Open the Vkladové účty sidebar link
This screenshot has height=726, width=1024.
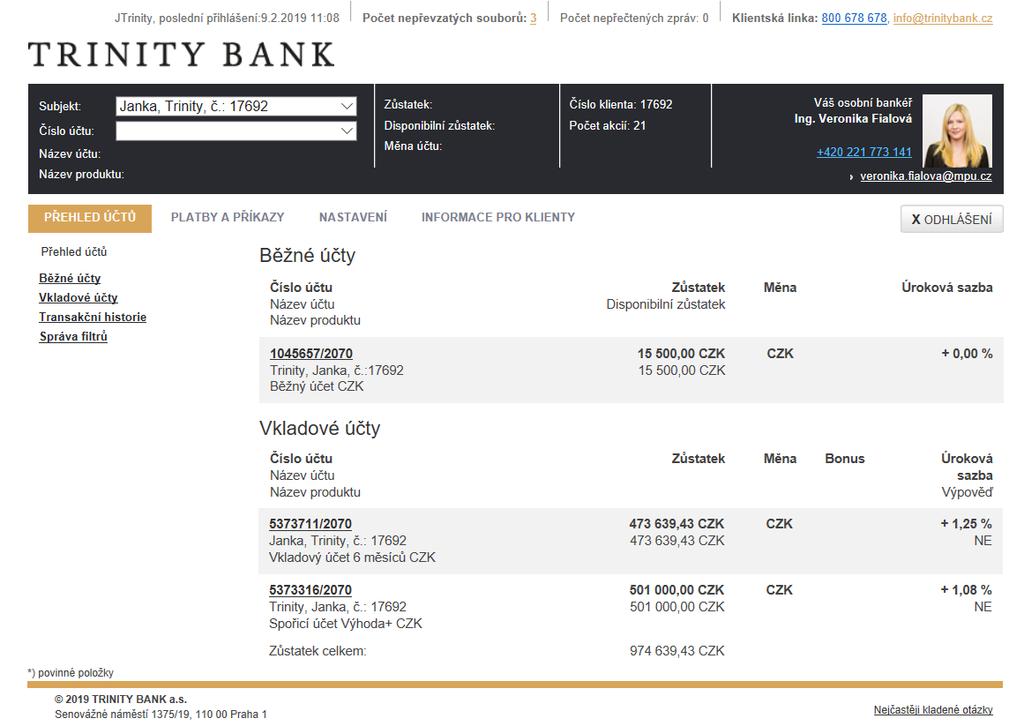coord(78,298)
